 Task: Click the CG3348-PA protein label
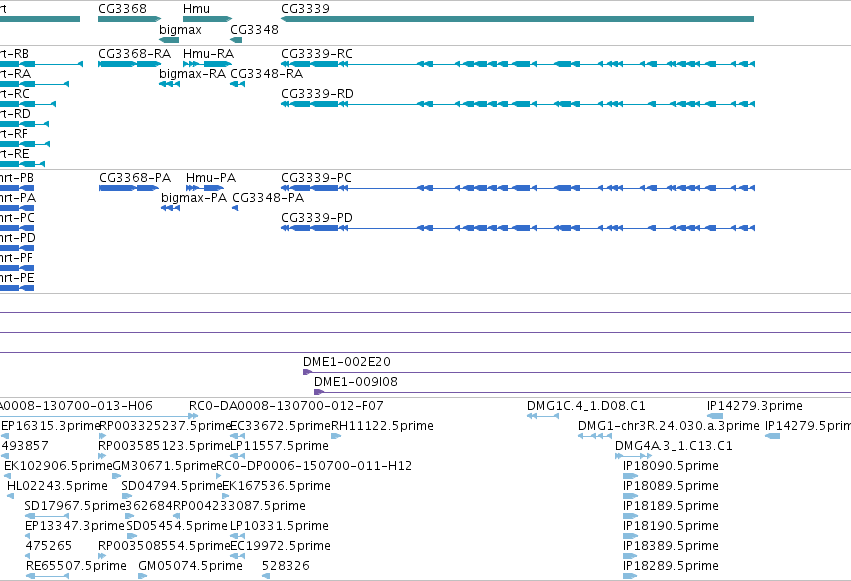(x=268, y=198)
